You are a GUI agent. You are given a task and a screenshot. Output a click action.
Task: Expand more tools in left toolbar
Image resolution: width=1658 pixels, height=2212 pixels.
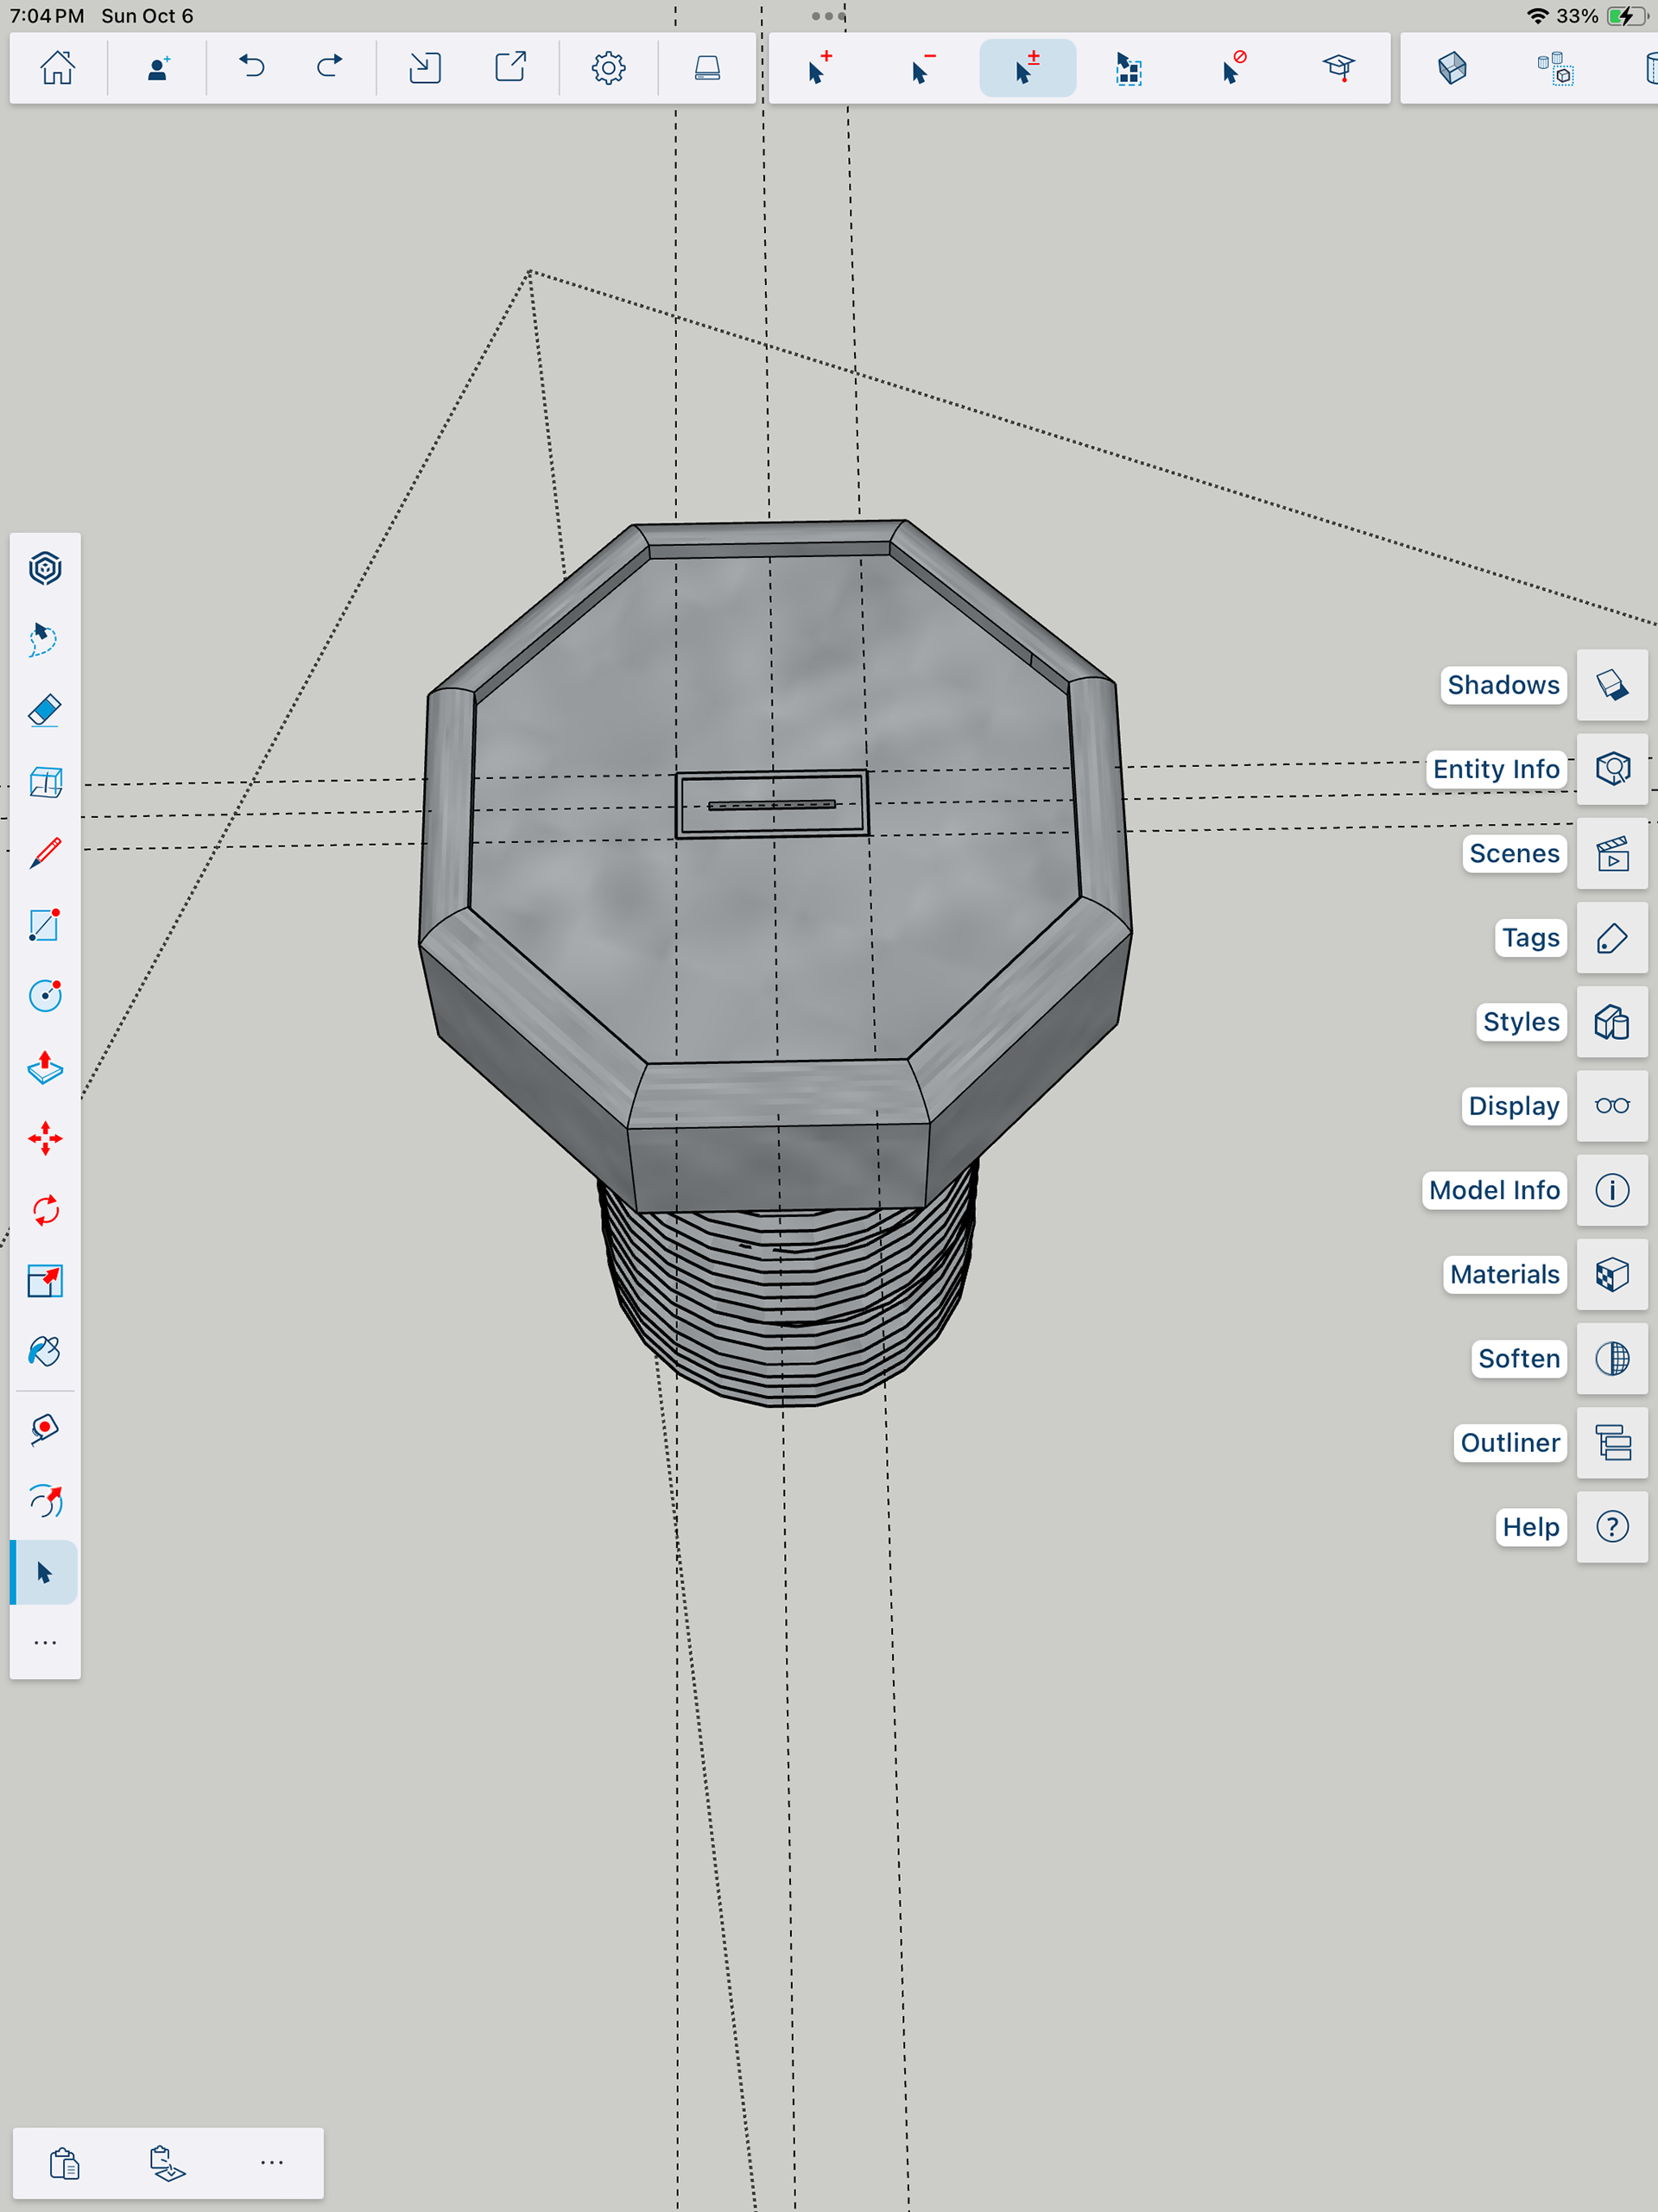coord(45,1643)
